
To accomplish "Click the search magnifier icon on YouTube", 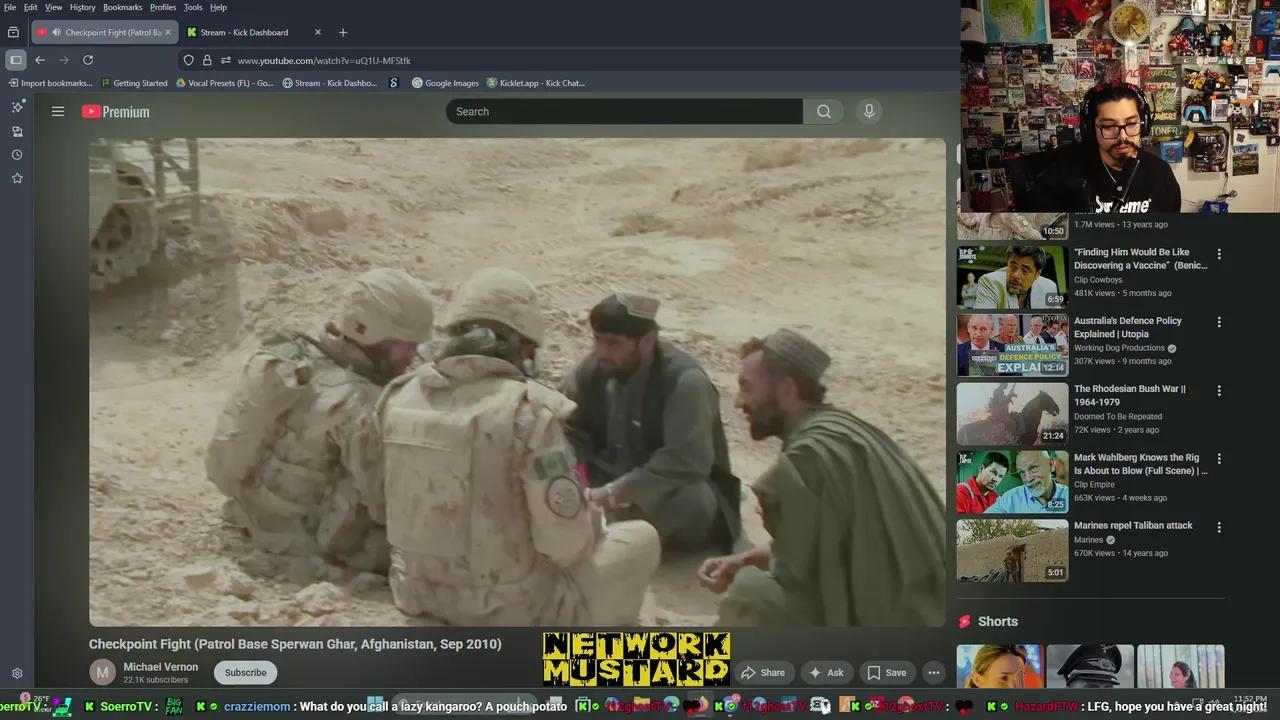I will pyautogui.click(x=822, y=111).
